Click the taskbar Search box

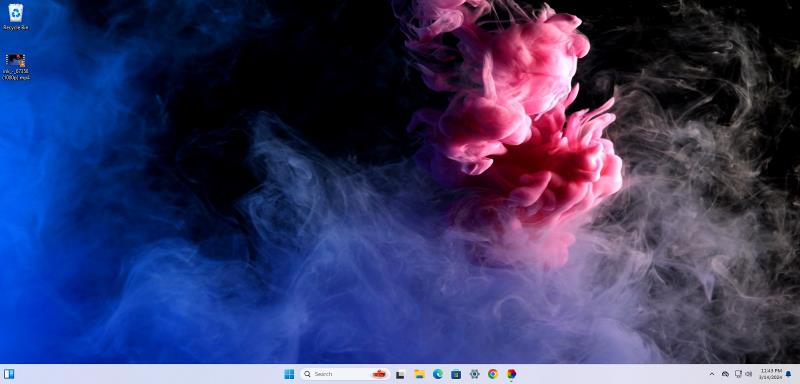click(x=345, y=374)
